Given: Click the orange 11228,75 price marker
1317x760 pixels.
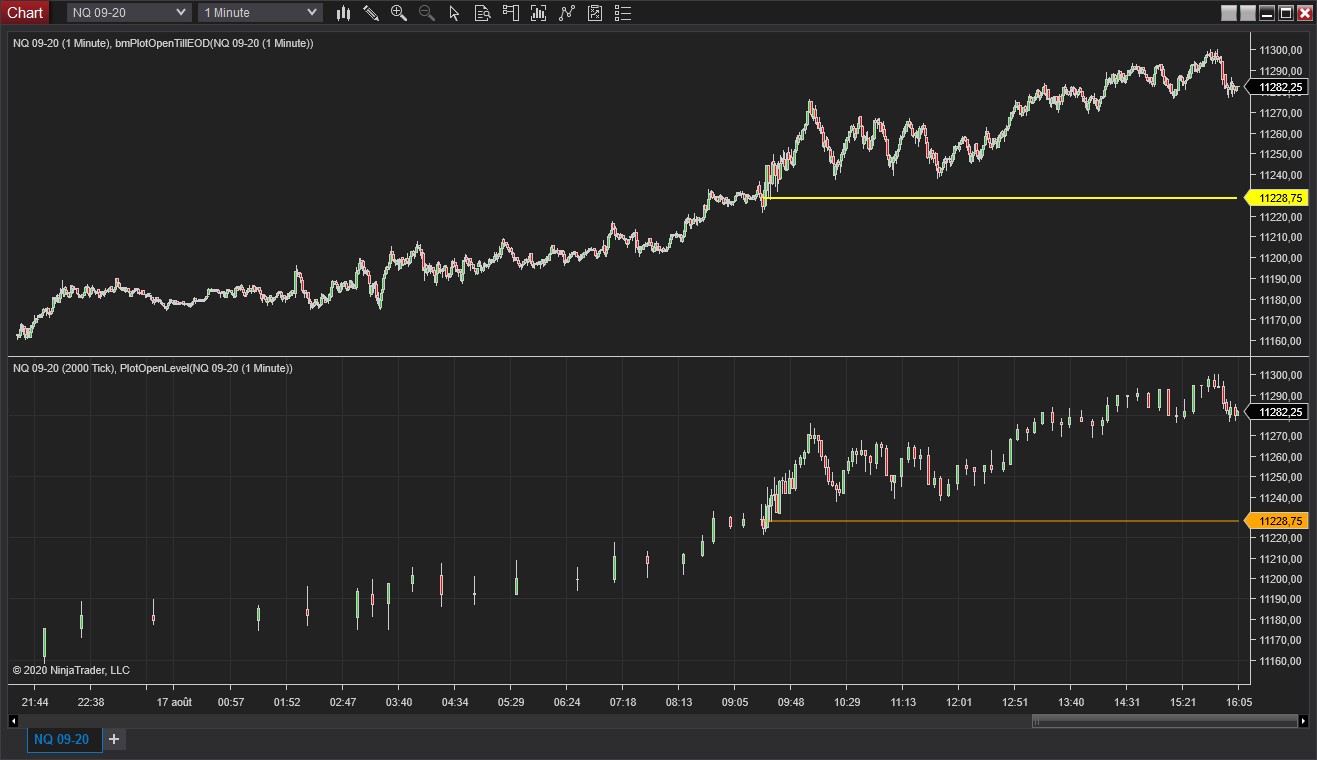Looking at the screenshot, I should (x=1278, y=521).
